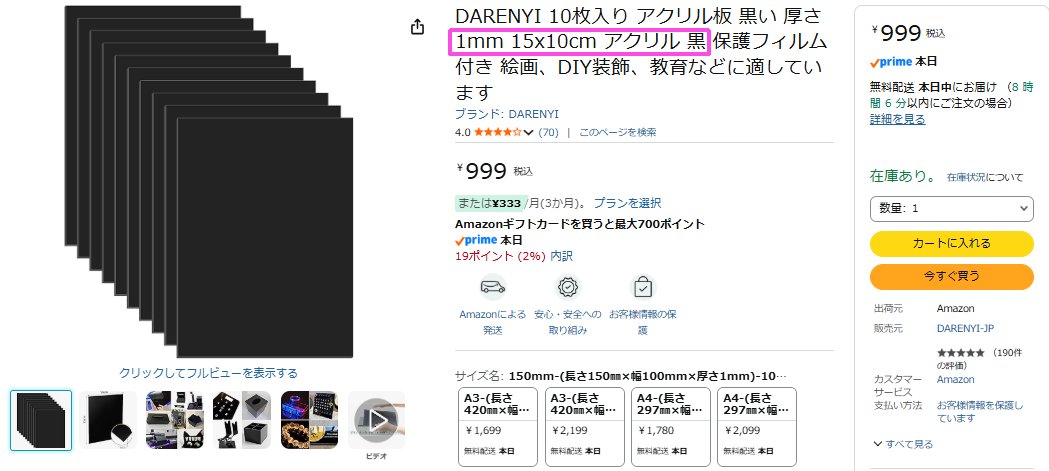
Task: Click the share icon above the title
Action: point(417,27)
